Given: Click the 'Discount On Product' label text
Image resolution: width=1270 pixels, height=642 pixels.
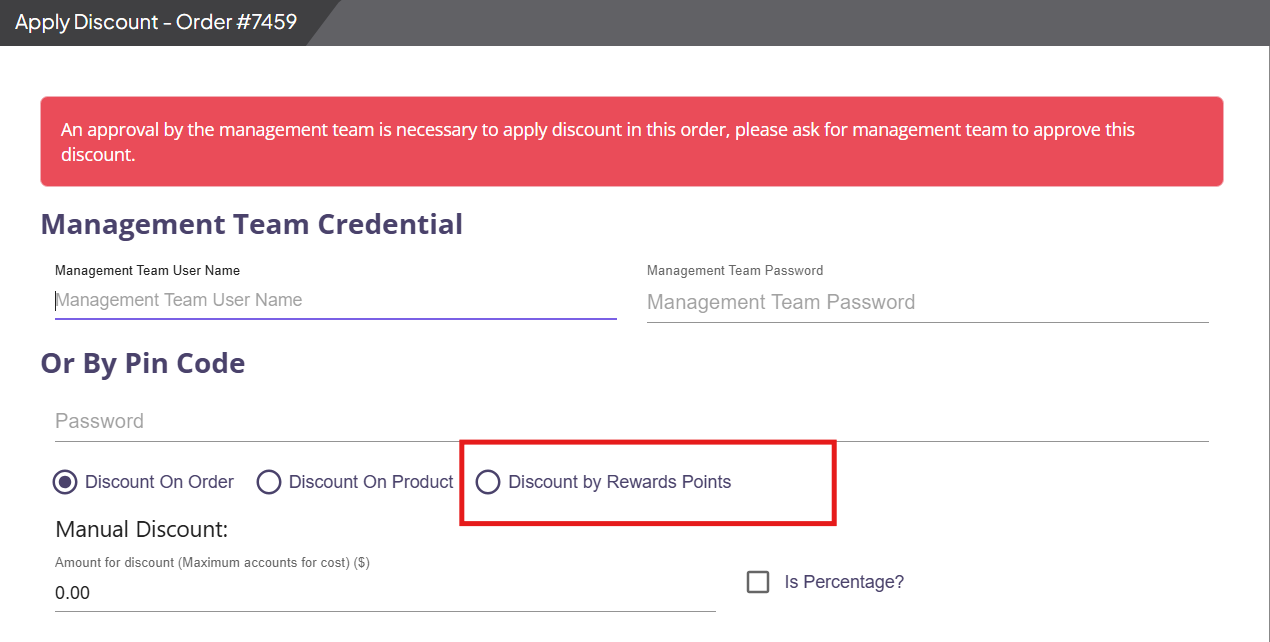Looking at the screenshot, I should pyautogui.click(x=371, y=482).
